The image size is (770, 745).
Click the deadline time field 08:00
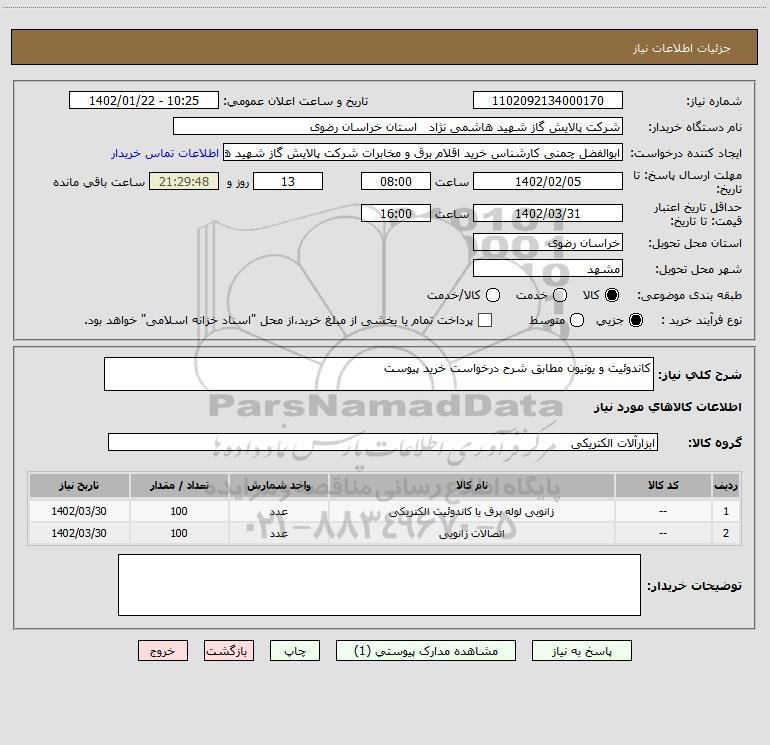[396, 181]
